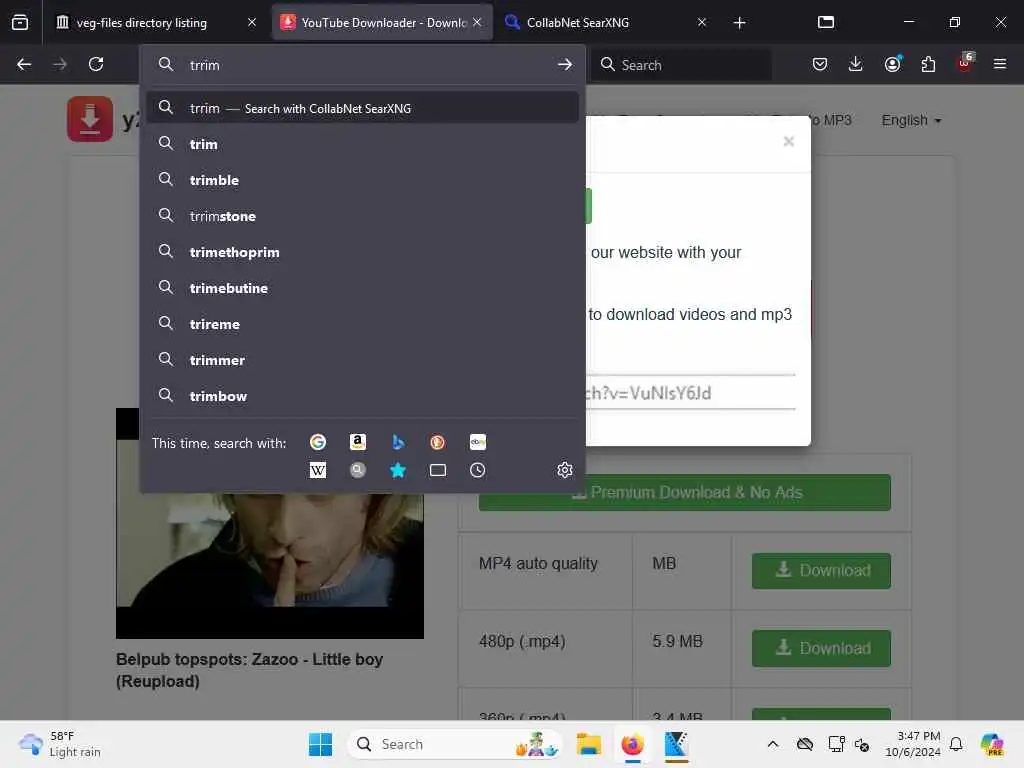Image resolution: width=1024 pixels, height=768 pixels.
Task: Click the go arrow in the address bar
Action: [x=565, y=65]
